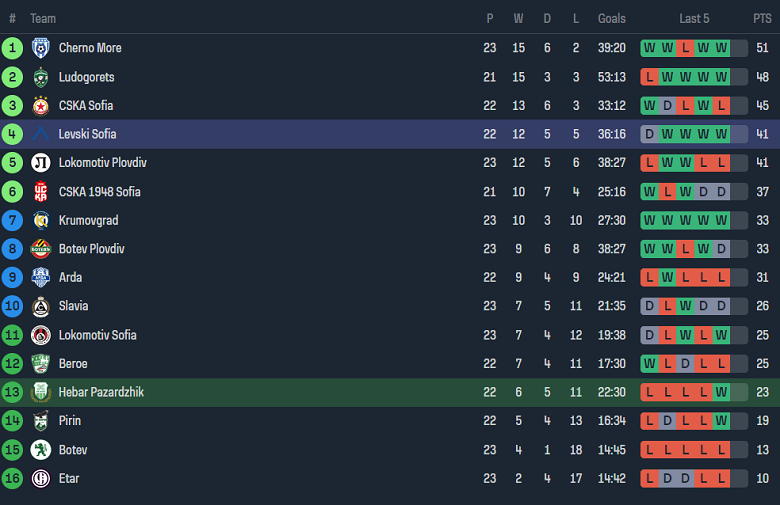The width and height of the screenshot is (780, 505).
Task: Sort standings by Goals column header
Action: pyautogui.click(x=611, y=19)
